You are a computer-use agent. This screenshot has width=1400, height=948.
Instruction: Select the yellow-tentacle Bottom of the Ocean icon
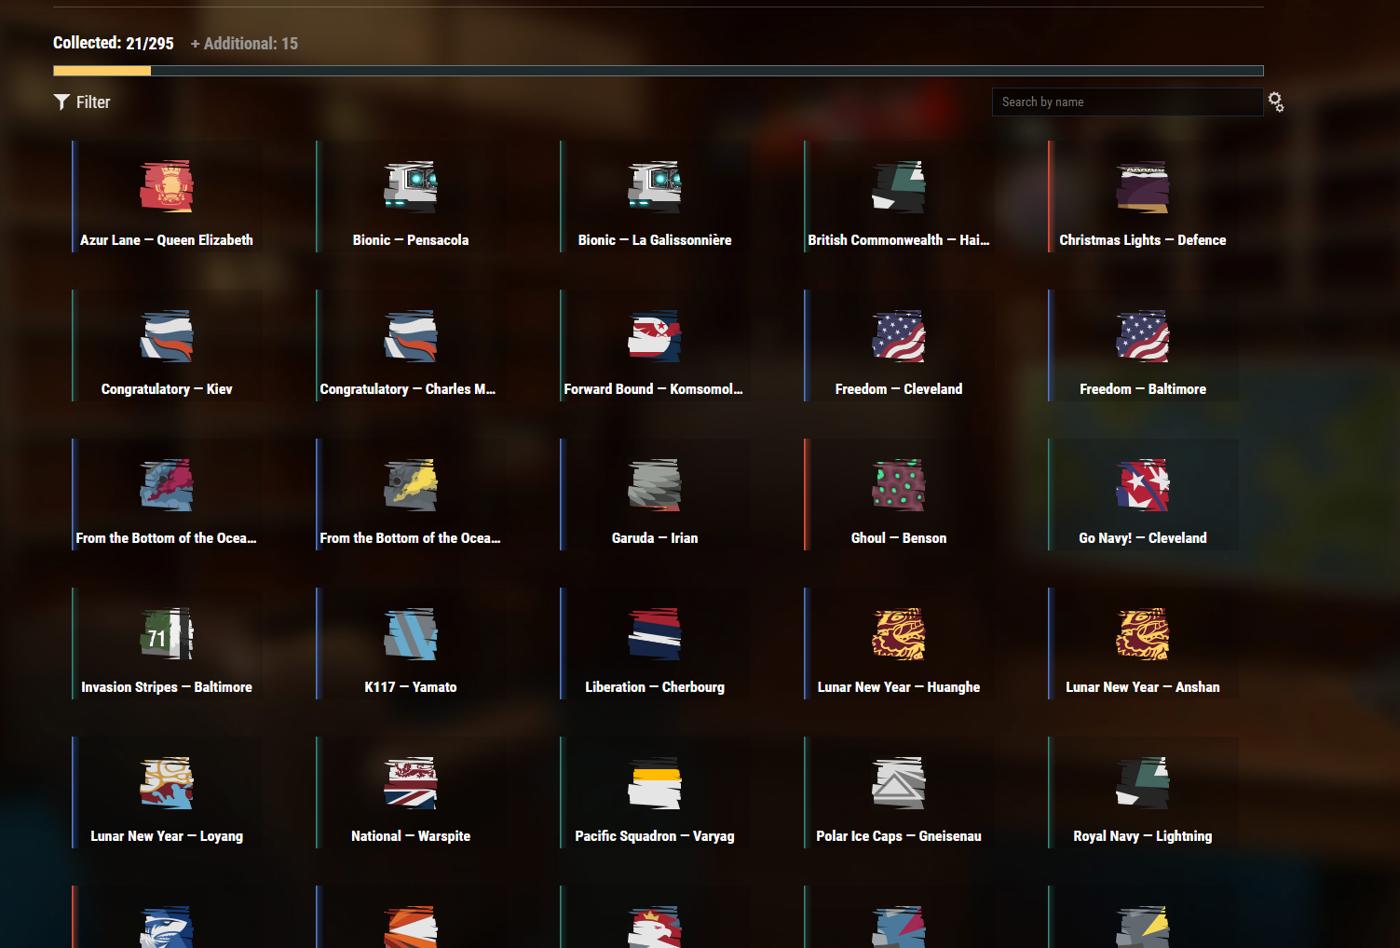point(410,484)
